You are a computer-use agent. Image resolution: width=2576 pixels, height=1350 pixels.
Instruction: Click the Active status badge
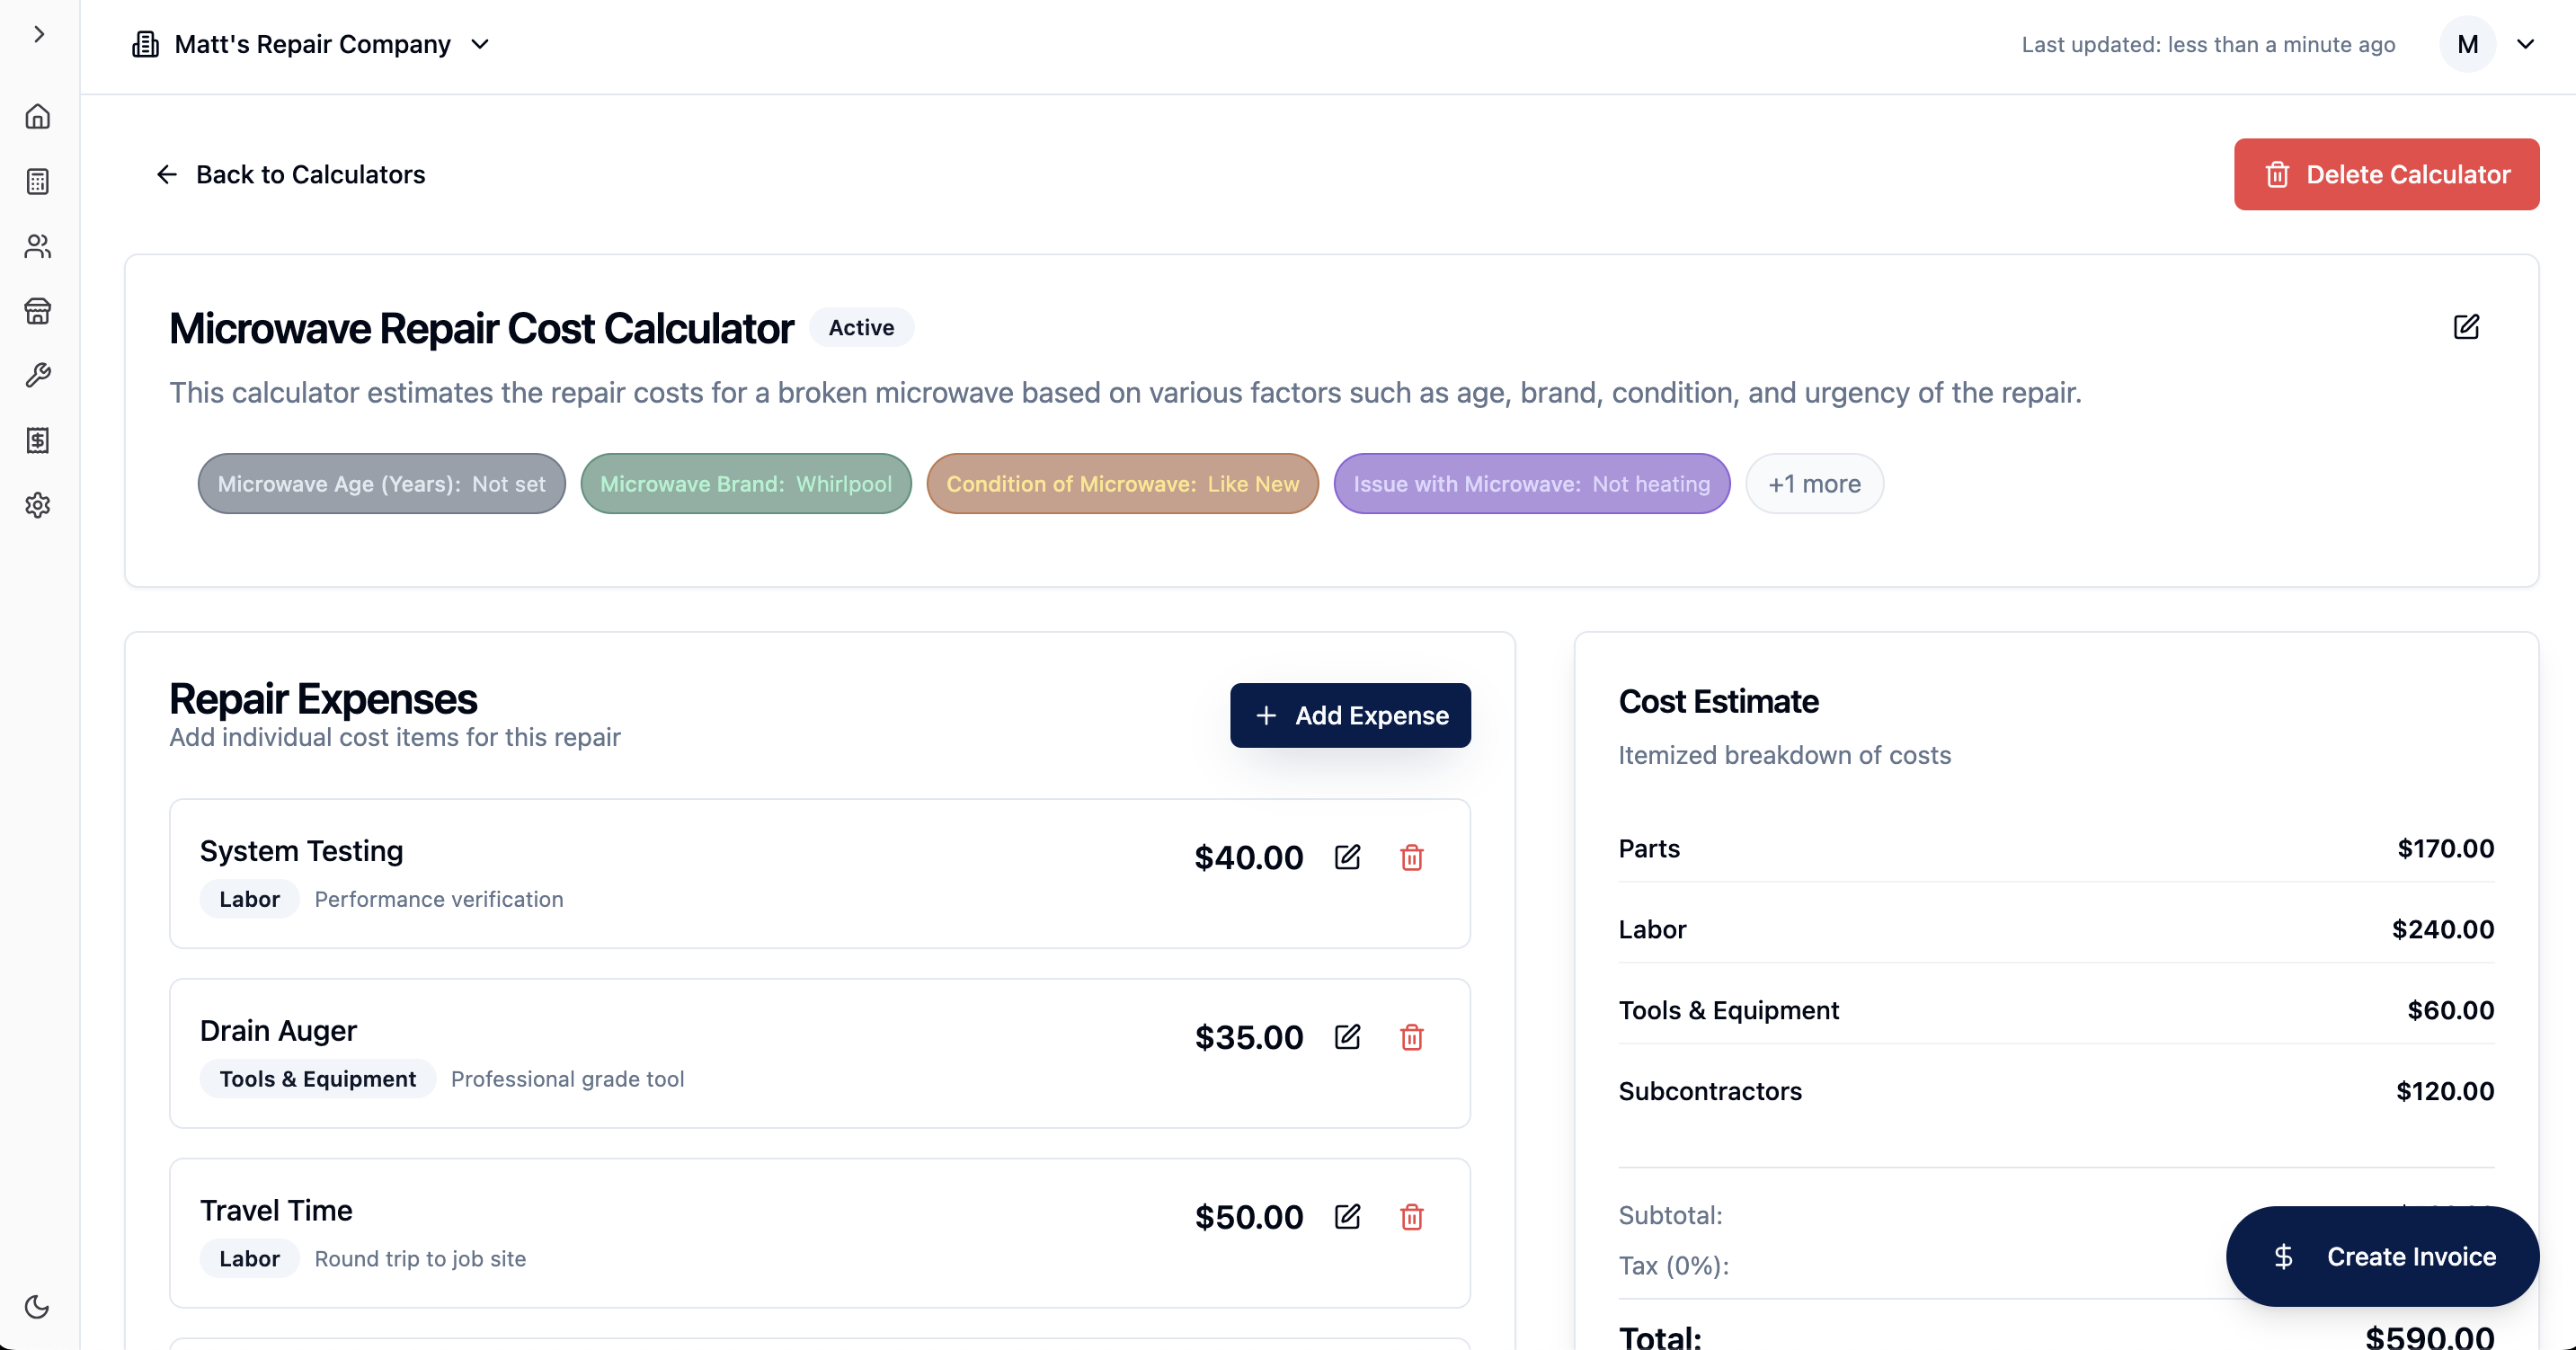(861, 327)
